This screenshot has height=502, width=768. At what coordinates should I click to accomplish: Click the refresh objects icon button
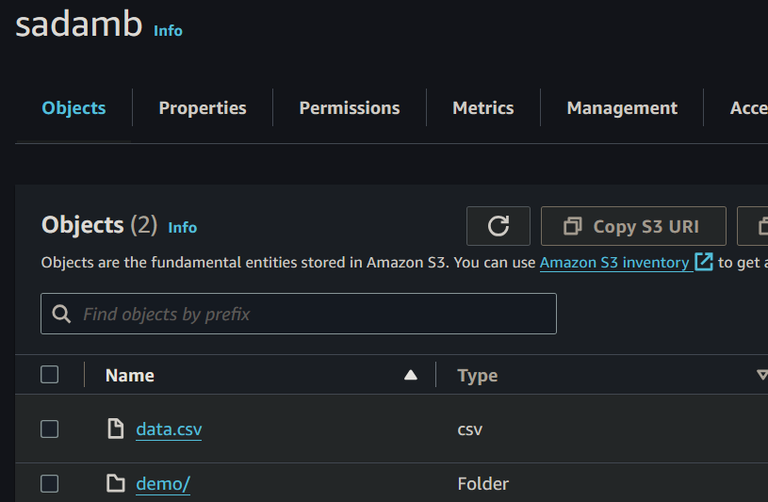tap(498, 226)
